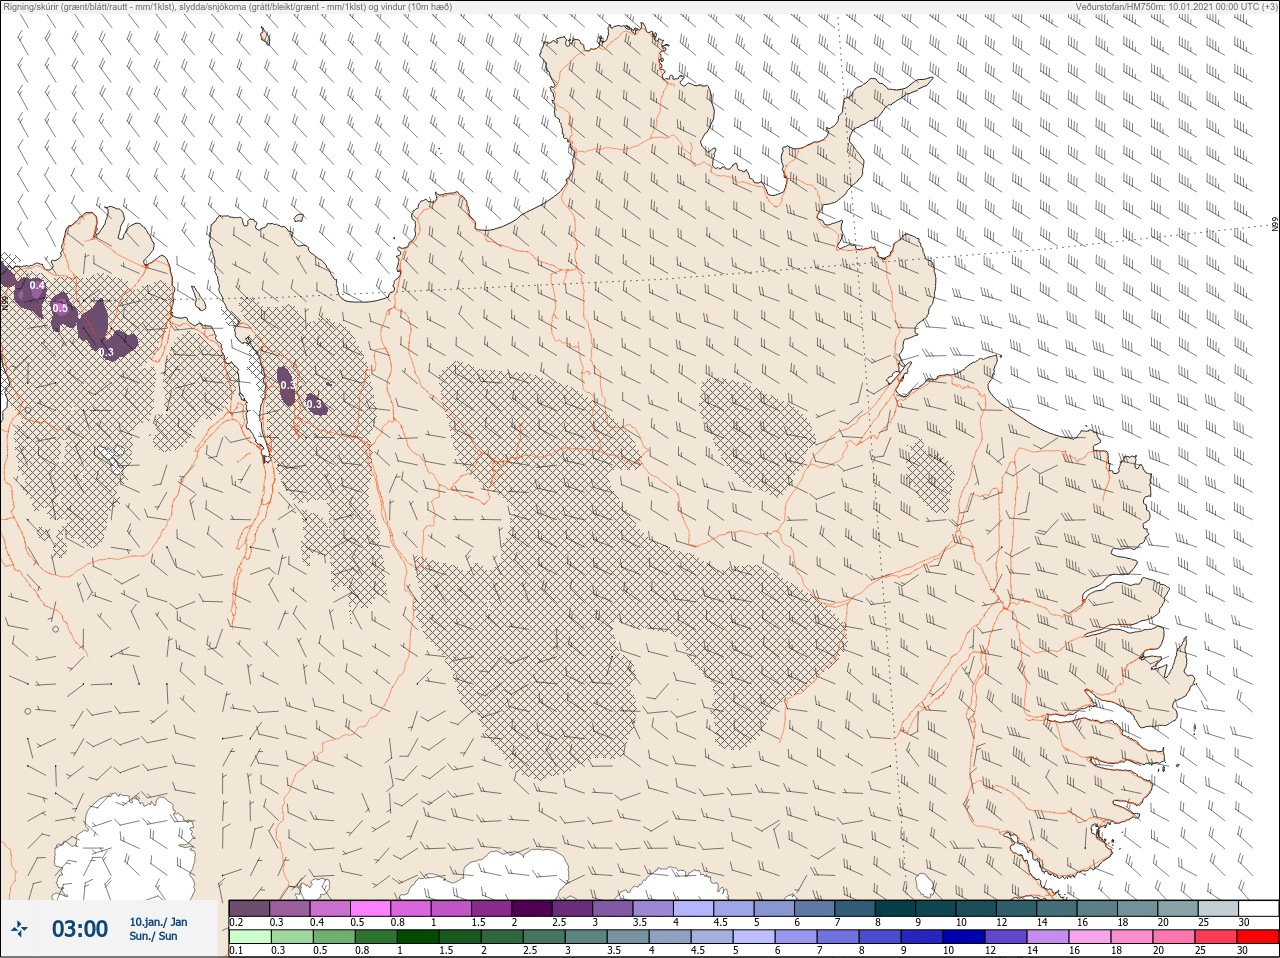Select dark purple top legend swatch between 2 and 2.5
Viewport: 1280px width, 958px height.
point(532,908)
